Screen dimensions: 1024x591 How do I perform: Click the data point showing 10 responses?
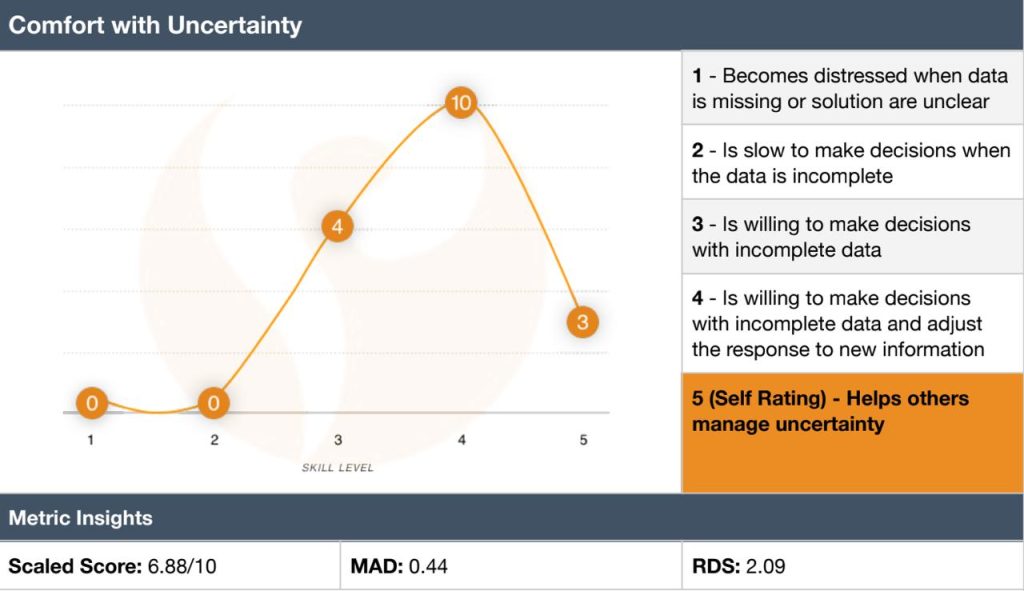point(460,103)
